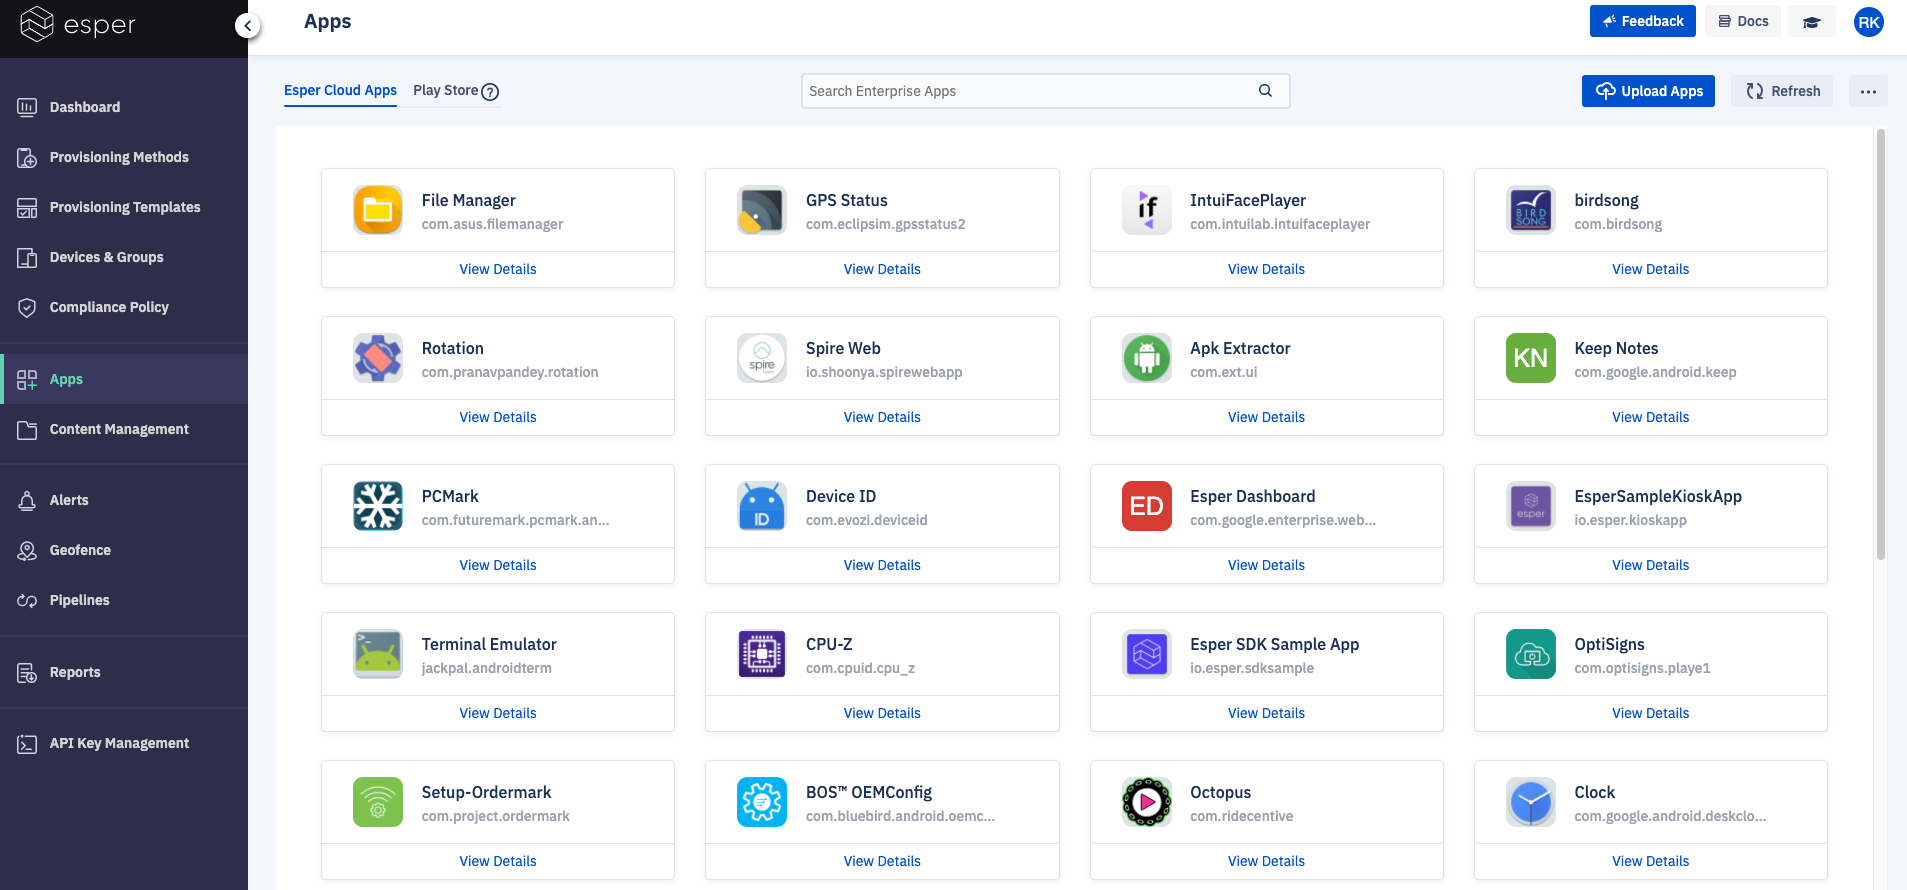Image resolution: width=1907 pixels, height=890 pixels.
Task: Click the graduation cap learning icon
Action: point(1812,21)
